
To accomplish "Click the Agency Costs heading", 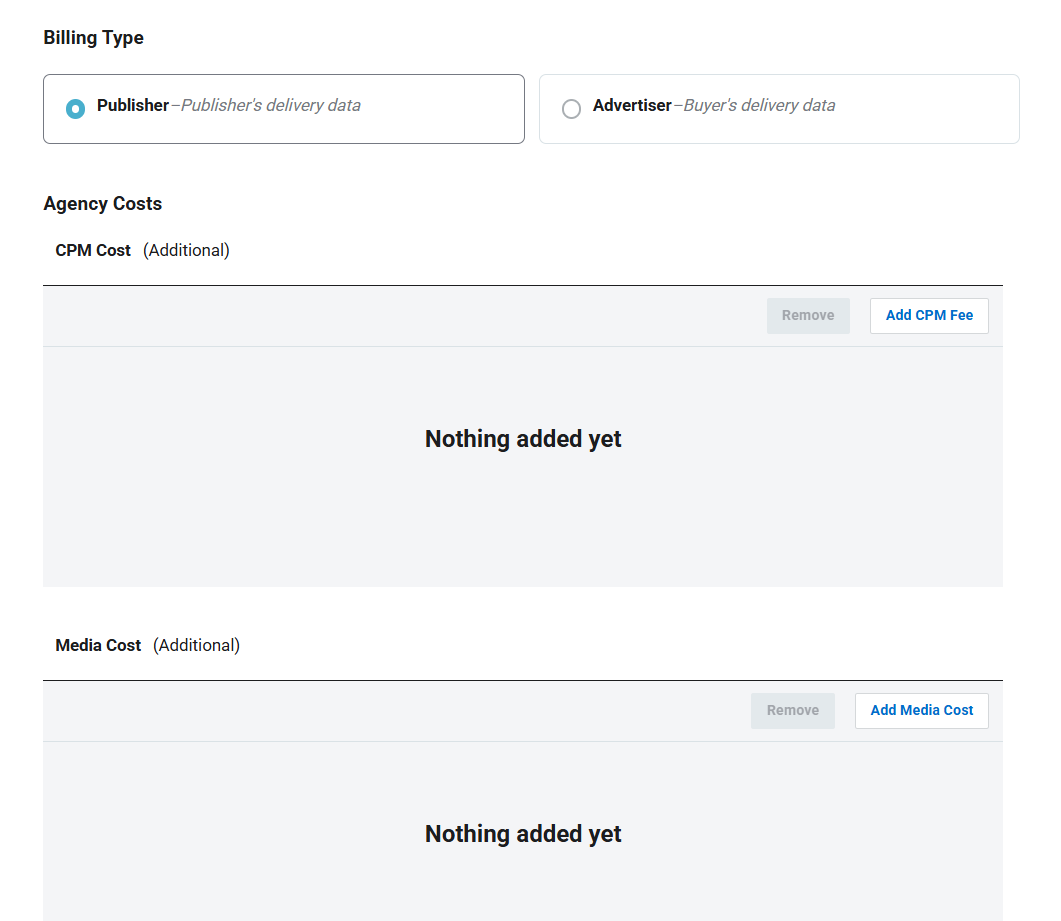I will point(102,204).
